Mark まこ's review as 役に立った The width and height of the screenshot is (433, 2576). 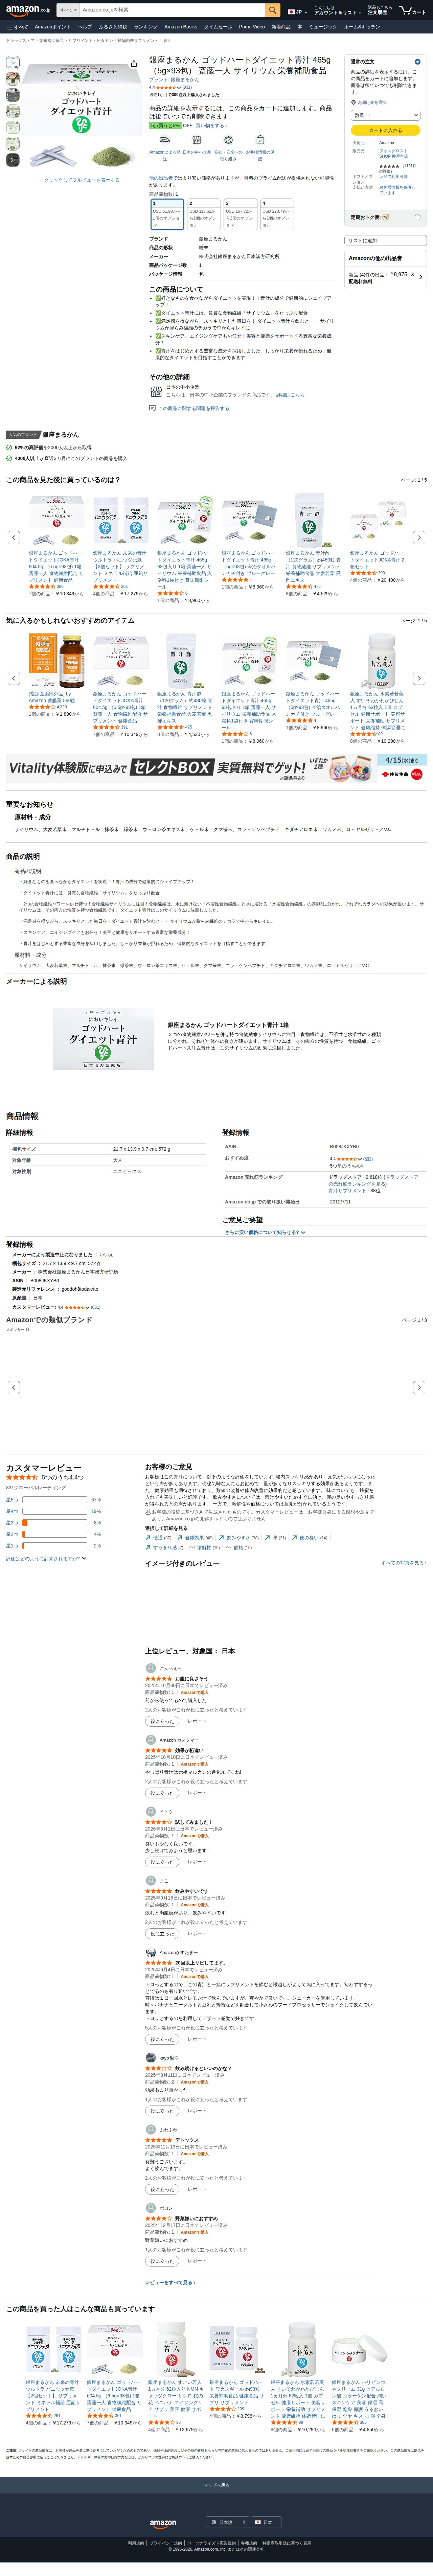point(162,1934)
